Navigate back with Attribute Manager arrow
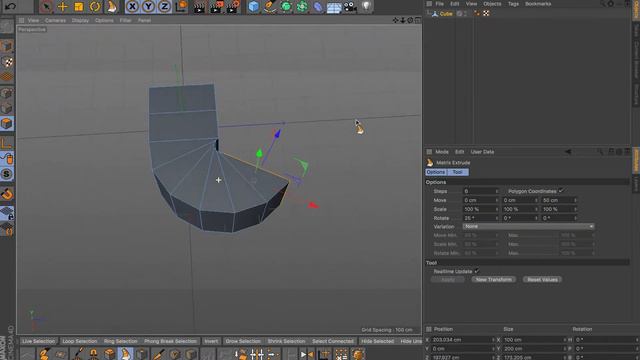Screen dimensions: 640x360 click(x=567, y=151)
